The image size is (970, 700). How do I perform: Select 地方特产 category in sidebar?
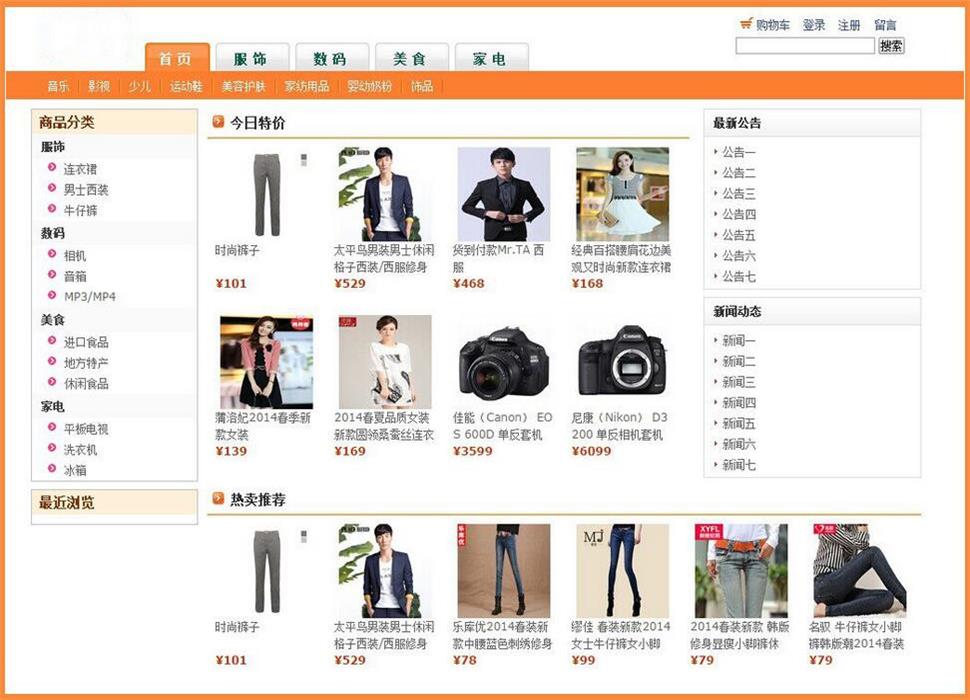point(86,363)
